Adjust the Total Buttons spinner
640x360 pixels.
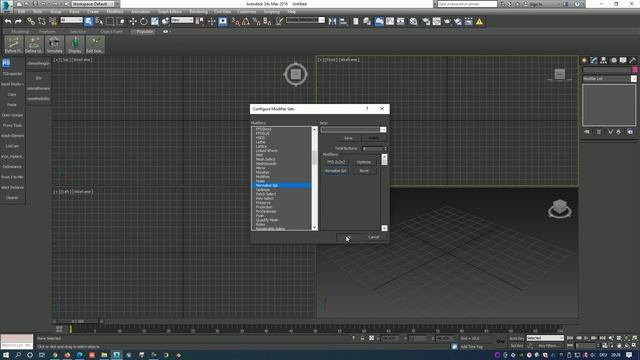(x=385, y=149)
